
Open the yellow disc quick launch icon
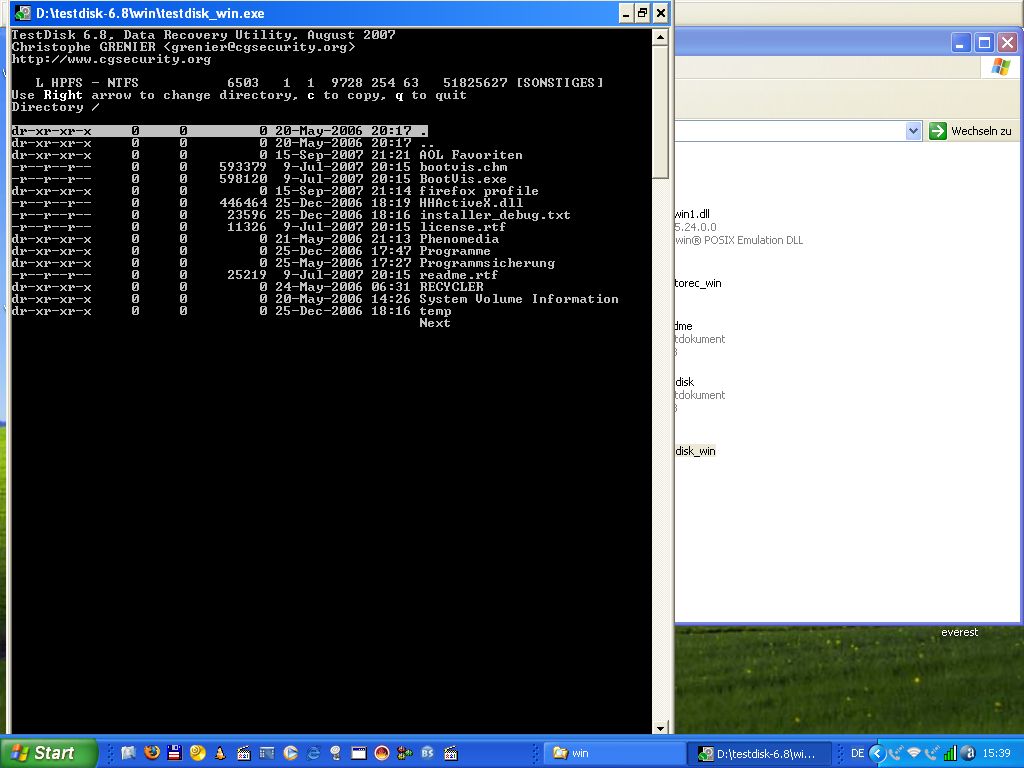click(198, 753)
